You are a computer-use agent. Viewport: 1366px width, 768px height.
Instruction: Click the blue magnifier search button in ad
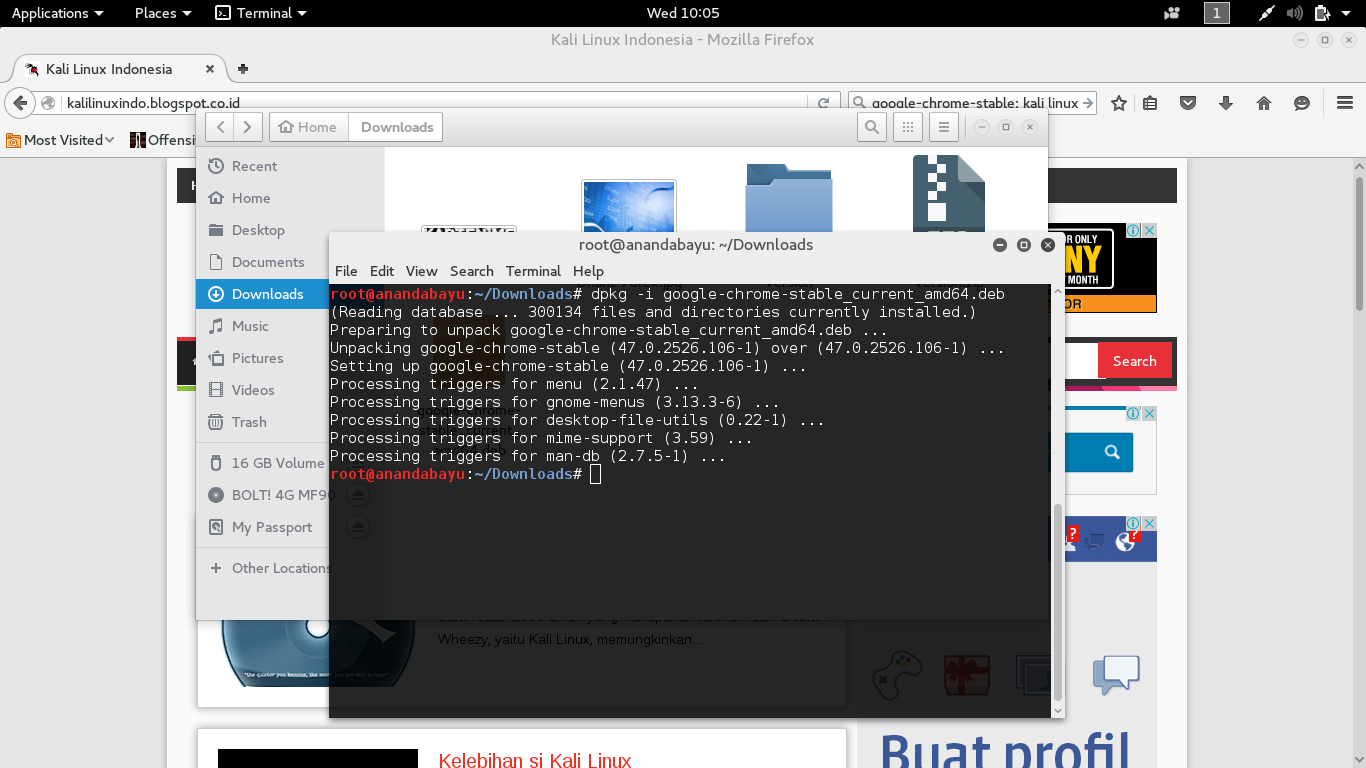pyautogui.click(x=1111, y=452)
